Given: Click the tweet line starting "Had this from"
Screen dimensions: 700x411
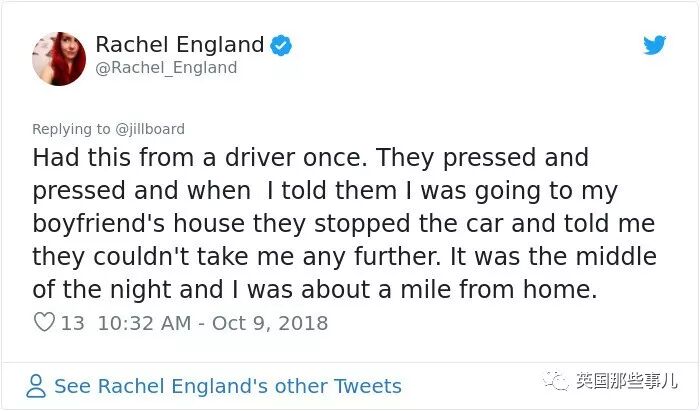Looking at the screenshot, I should pos(310,159).
